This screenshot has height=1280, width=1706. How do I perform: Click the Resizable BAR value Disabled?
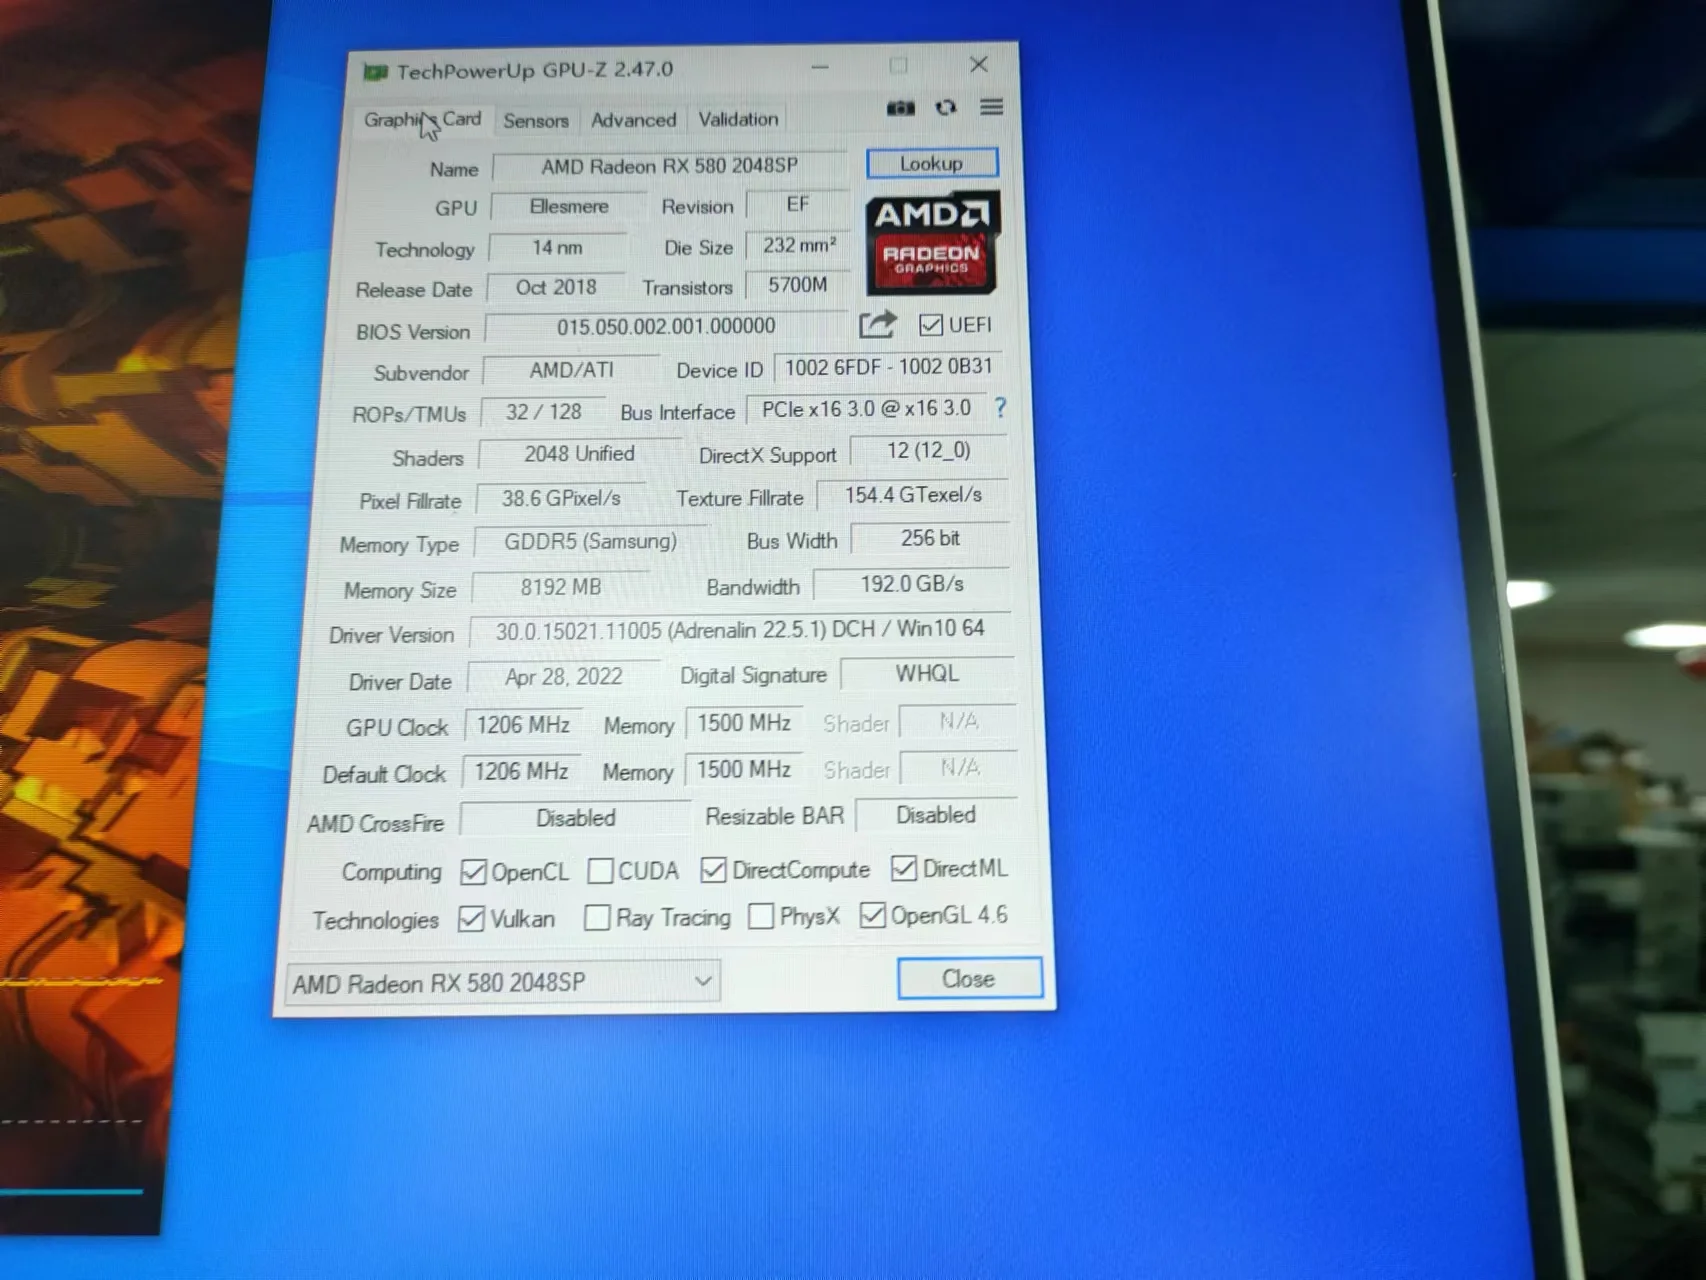pyautogui.click(x=936, y=815)
